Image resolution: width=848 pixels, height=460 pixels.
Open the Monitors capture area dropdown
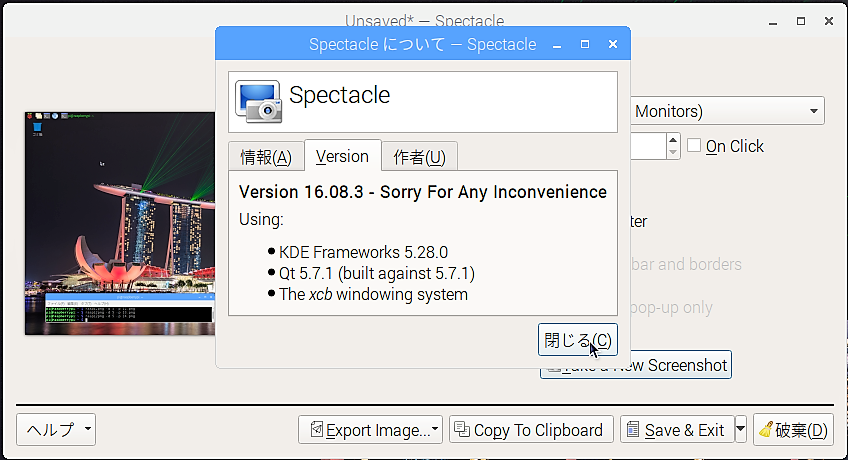click(727, 111)
